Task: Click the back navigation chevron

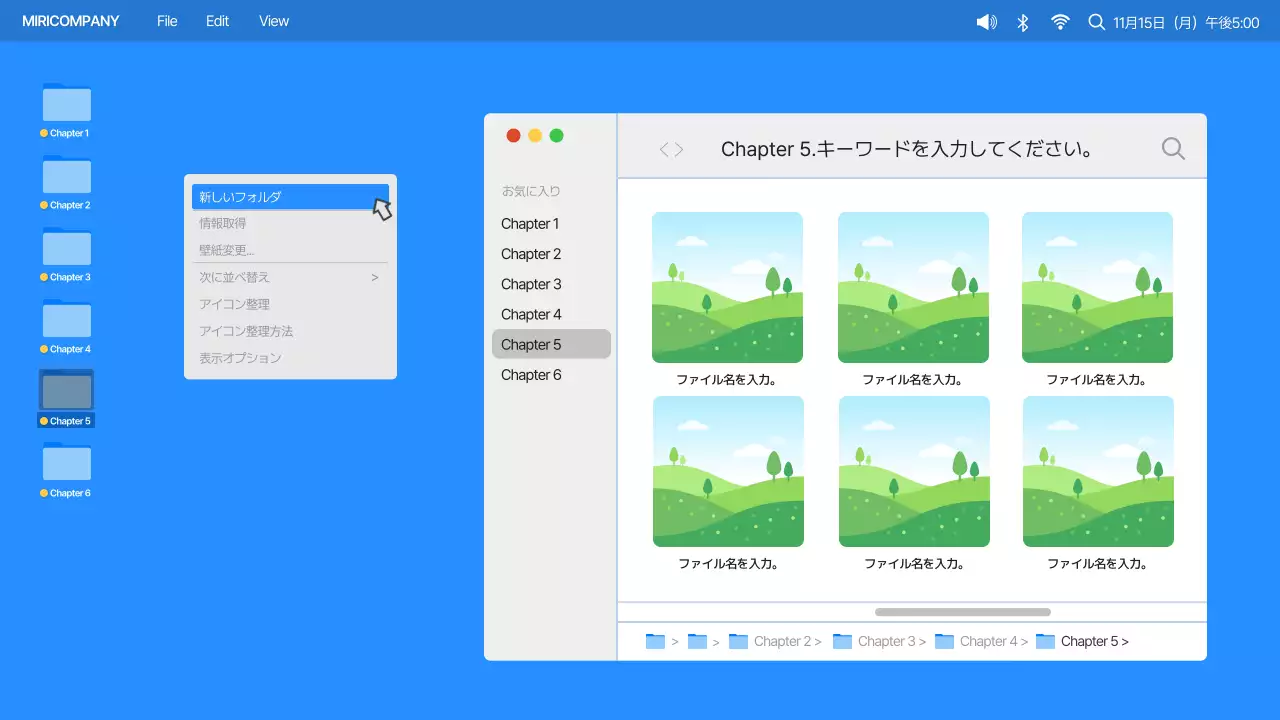Action: 663,148
